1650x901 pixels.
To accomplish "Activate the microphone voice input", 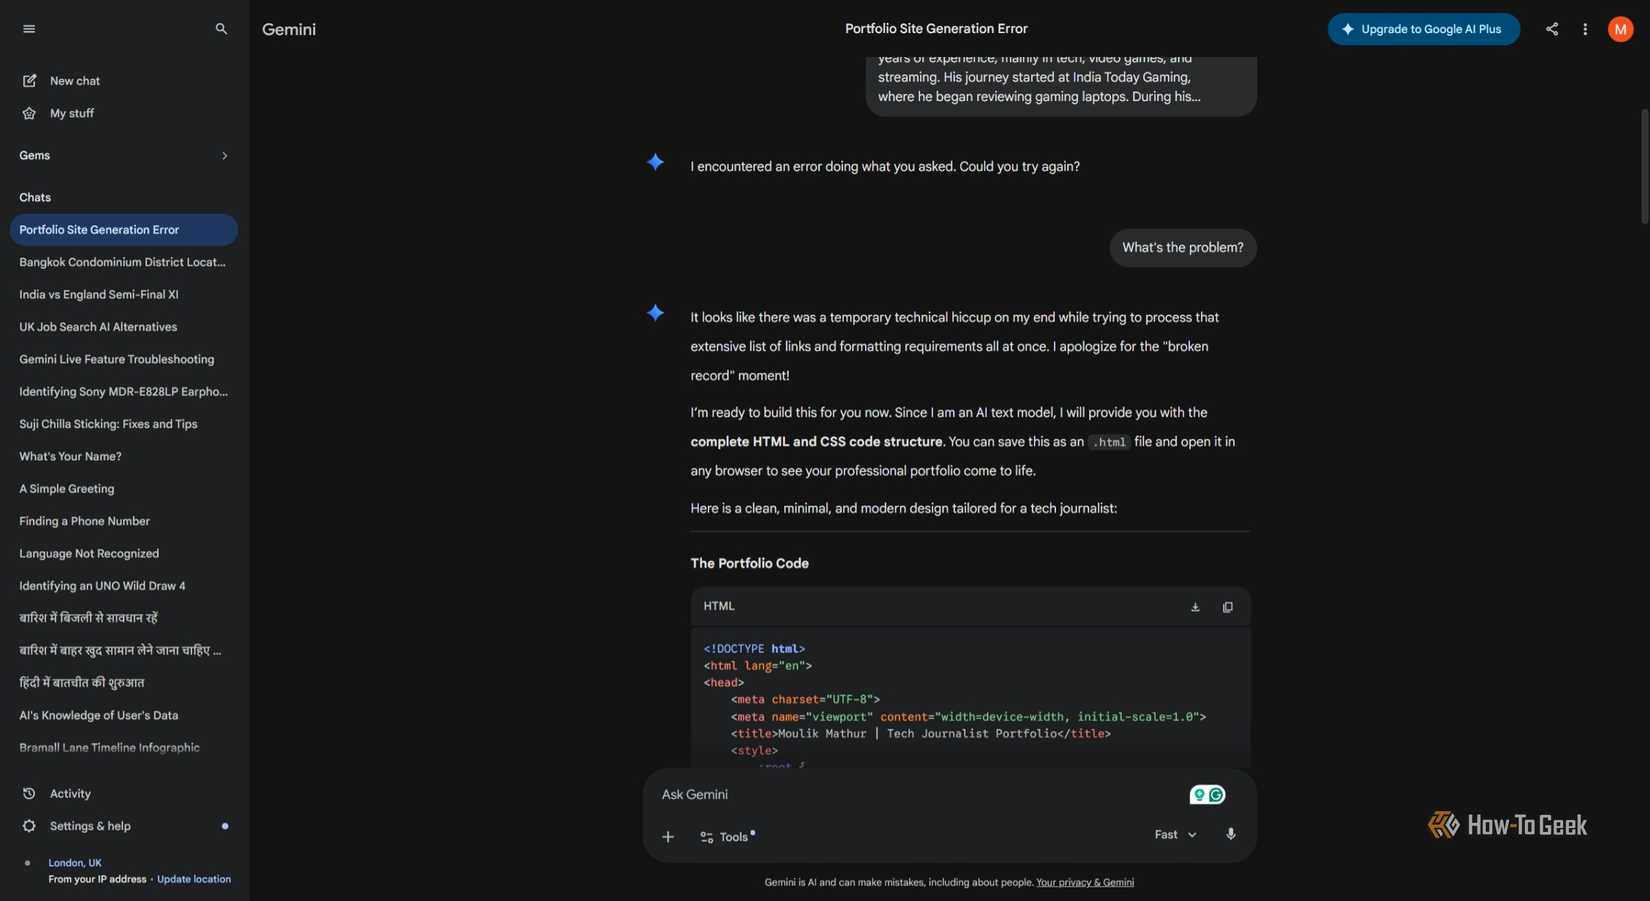I will tap(1231, 834).
